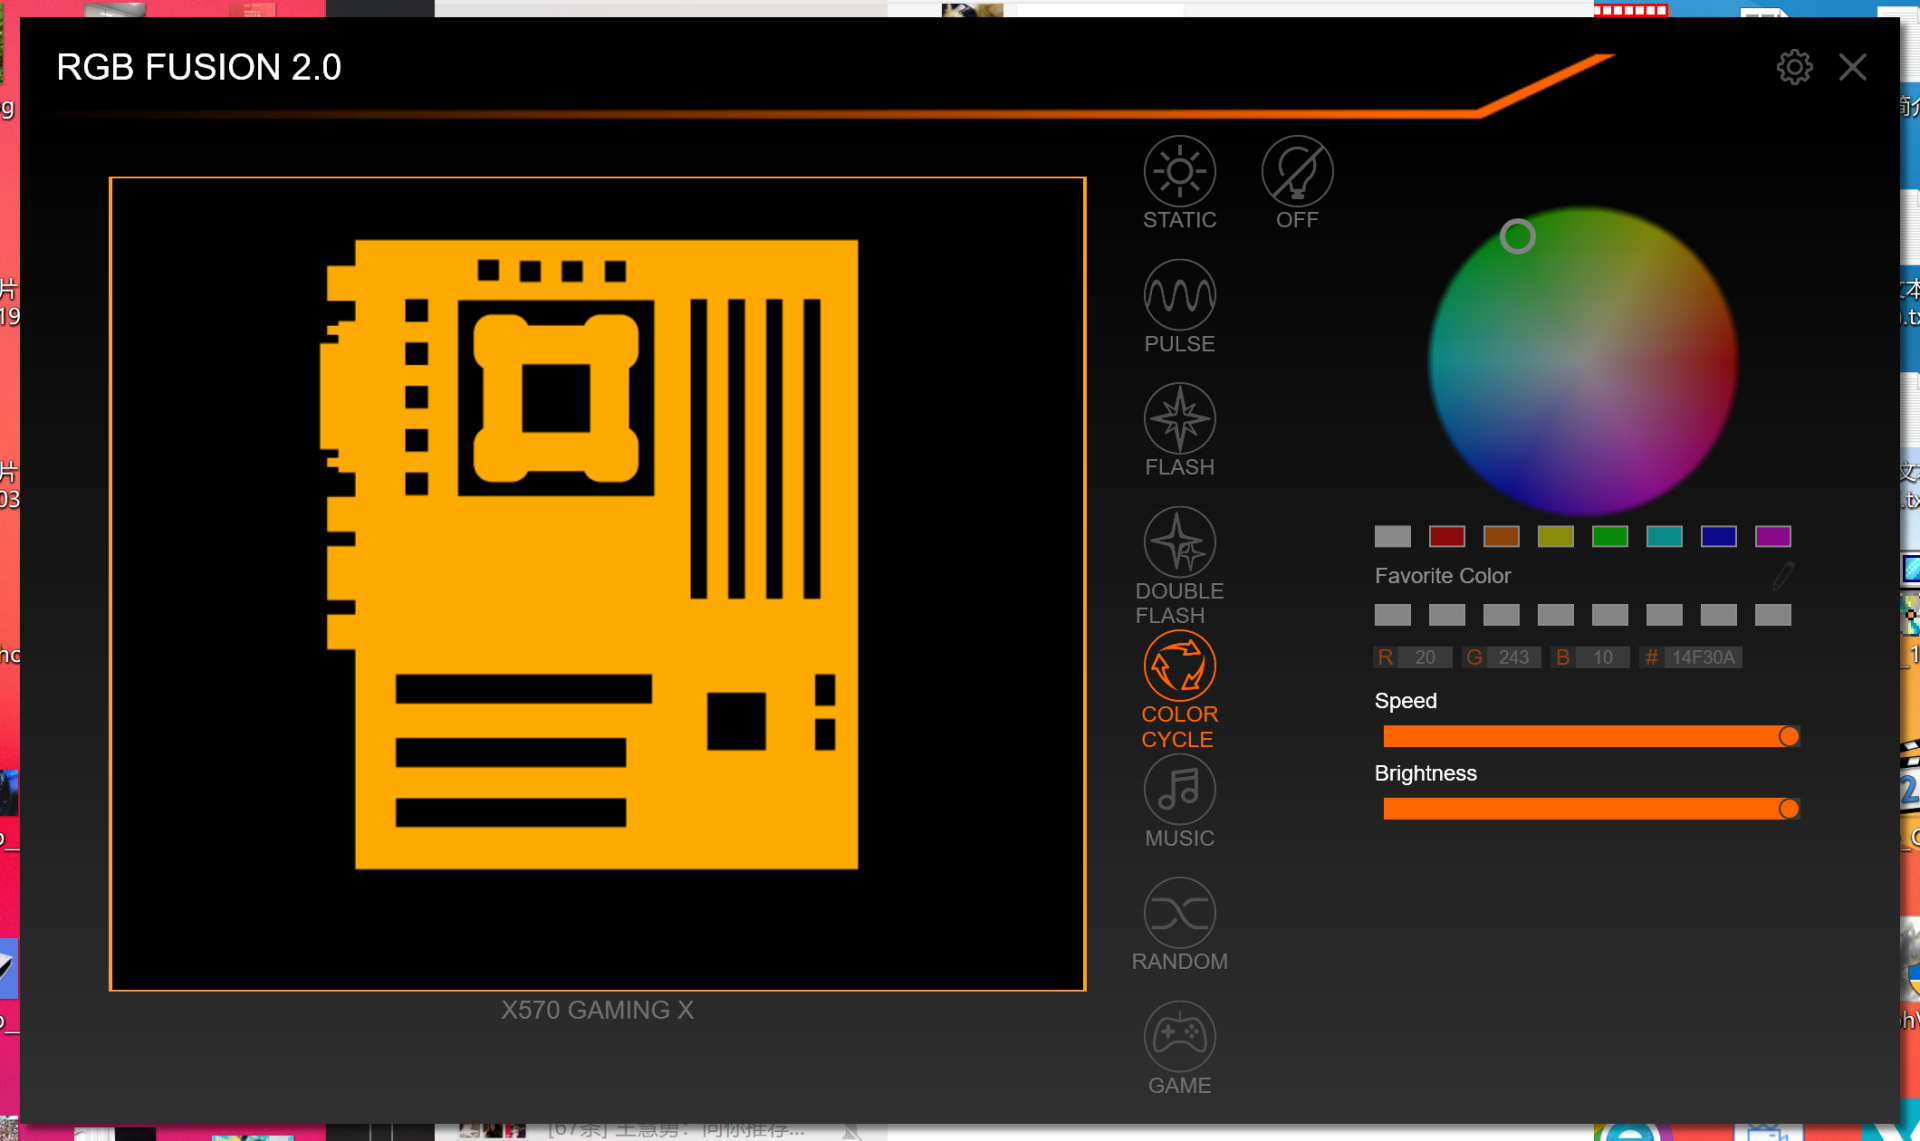Pick the green preset color swatch
Image resolution: width=1920 pixels, height=1141 pixels.
coord(1610,537)
